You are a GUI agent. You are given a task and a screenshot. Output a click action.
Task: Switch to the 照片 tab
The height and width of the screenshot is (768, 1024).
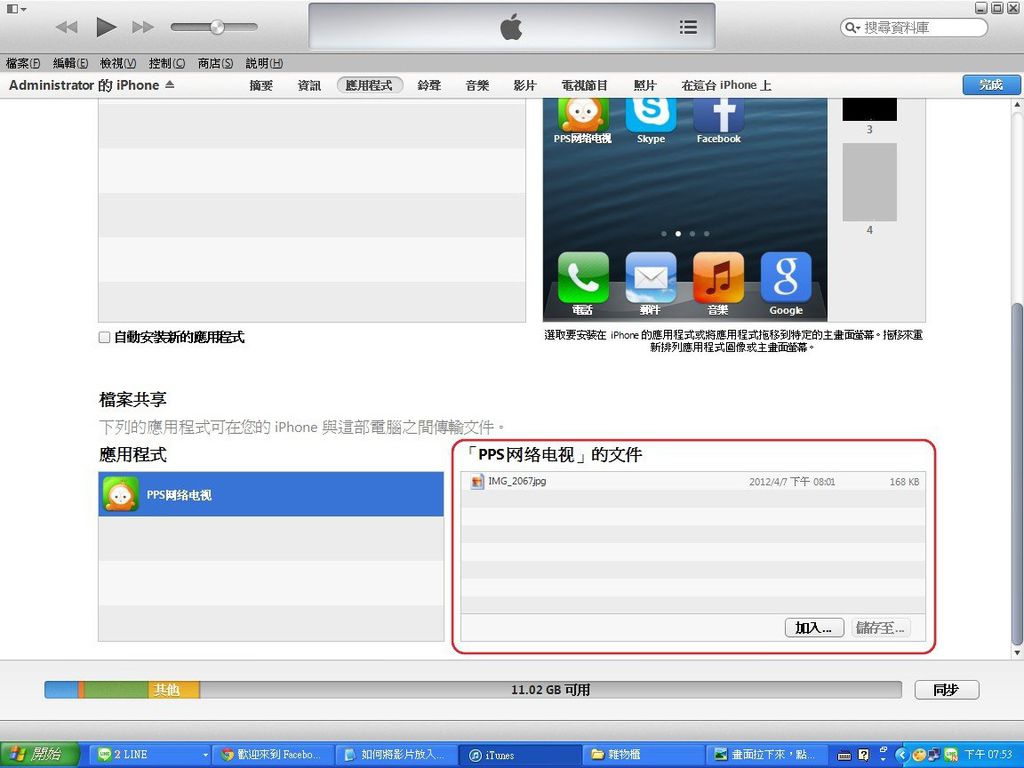tap(645, 86)
